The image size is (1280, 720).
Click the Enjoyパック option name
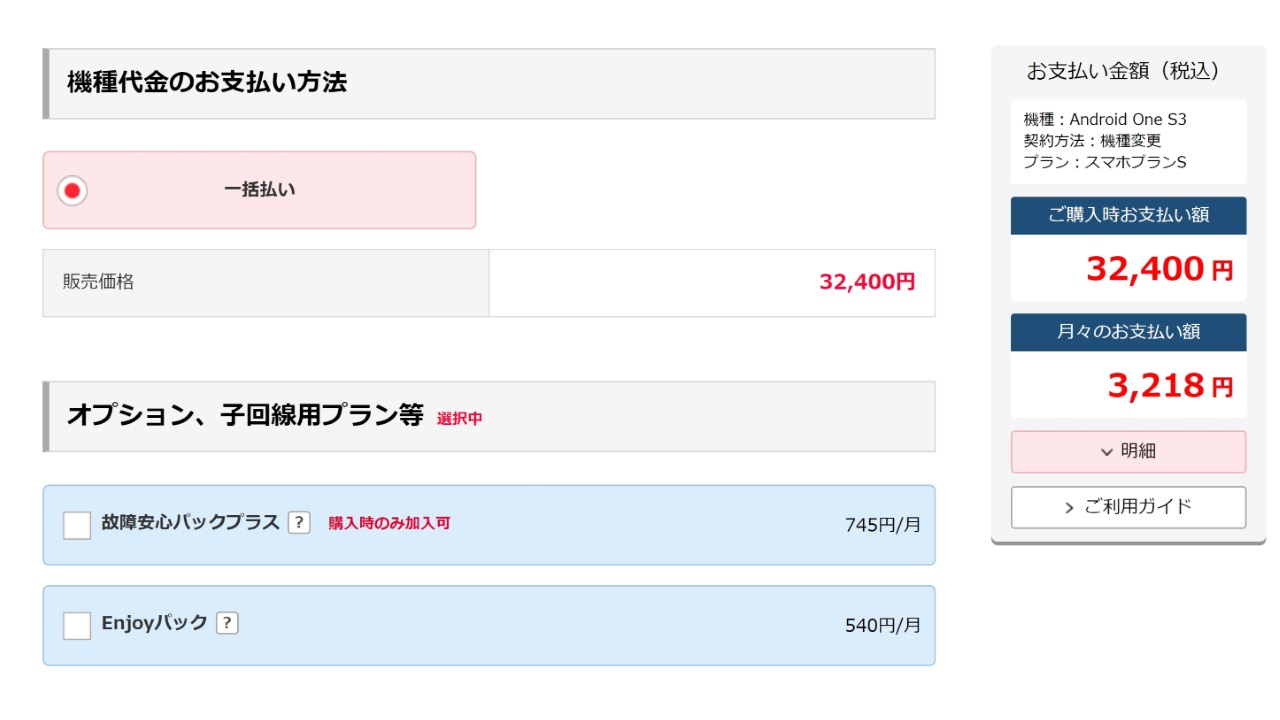click(154, 623)
